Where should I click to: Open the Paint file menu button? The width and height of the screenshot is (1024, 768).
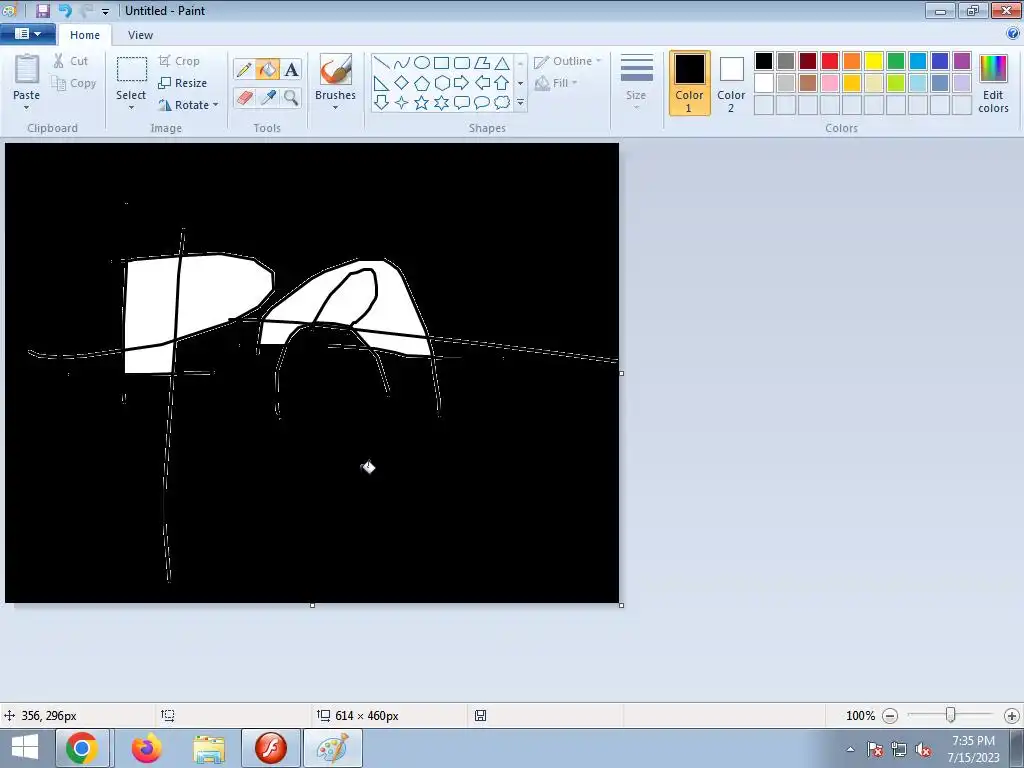[27, 34]
